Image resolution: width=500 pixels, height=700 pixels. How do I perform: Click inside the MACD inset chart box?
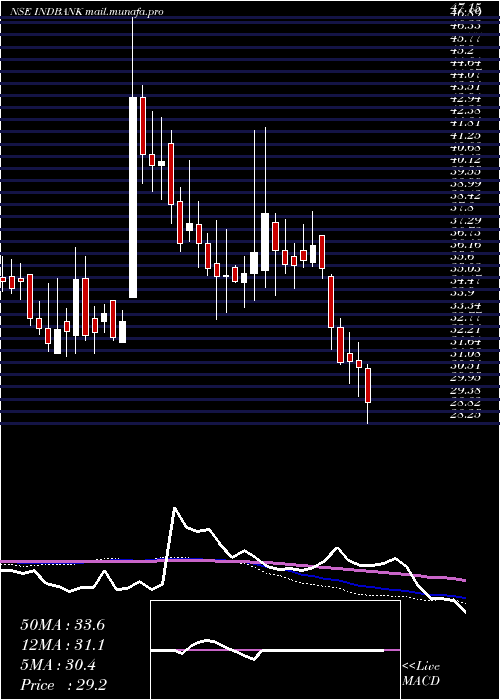click(x=275, y=650)
